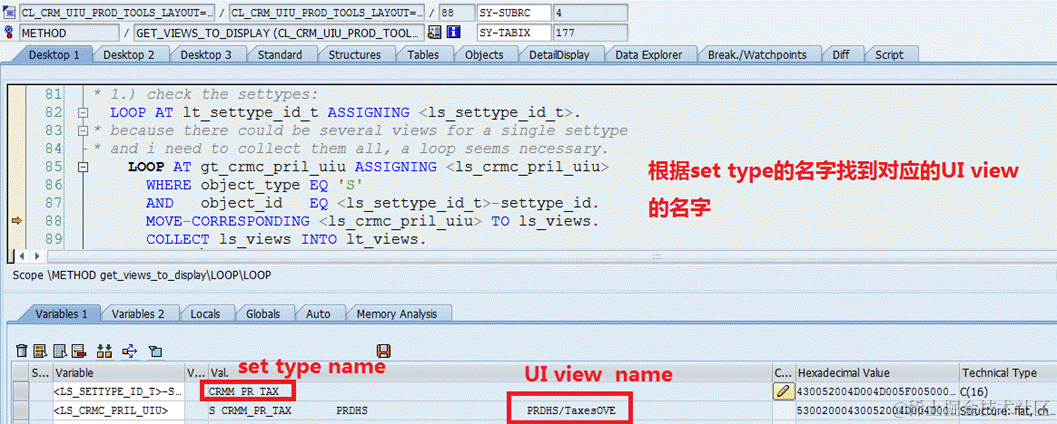Click the pencil change-value icon for LS_SETTYPE_ID_T row

[x=784, y=392]
